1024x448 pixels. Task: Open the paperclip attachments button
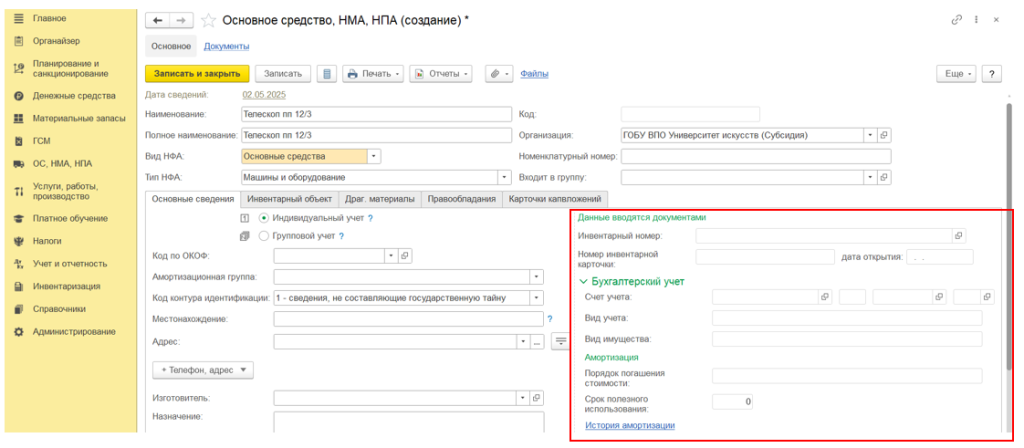(500, 74)
